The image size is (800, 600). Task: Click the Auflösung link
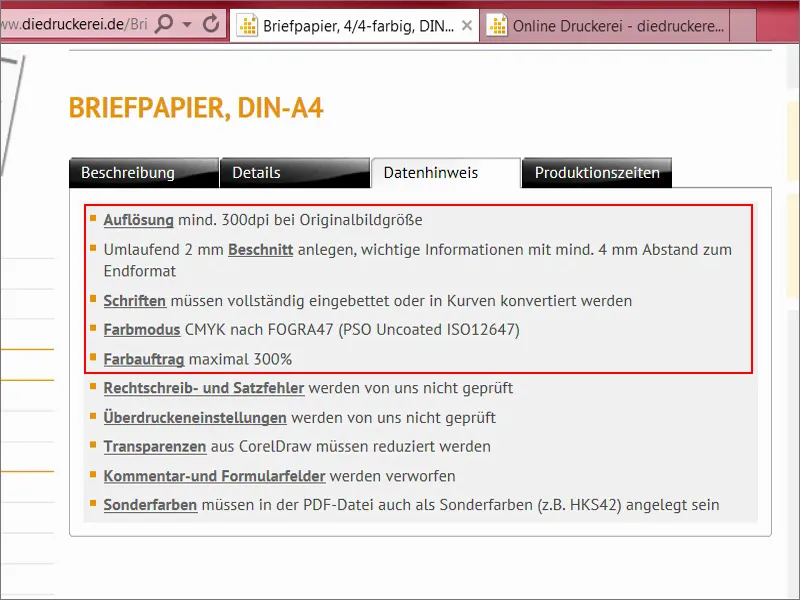pyautogui.click(x=138, y=220)
